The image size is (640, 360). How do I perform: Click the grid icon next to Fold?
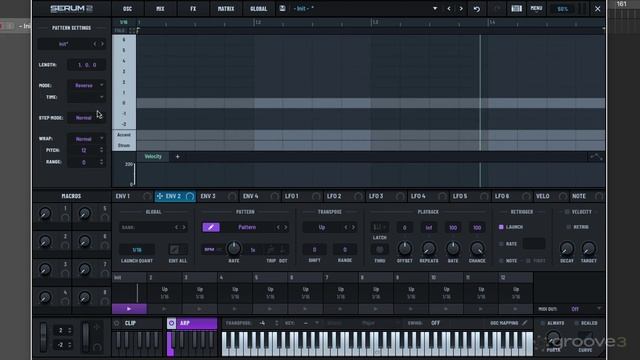tap(132, 31)
